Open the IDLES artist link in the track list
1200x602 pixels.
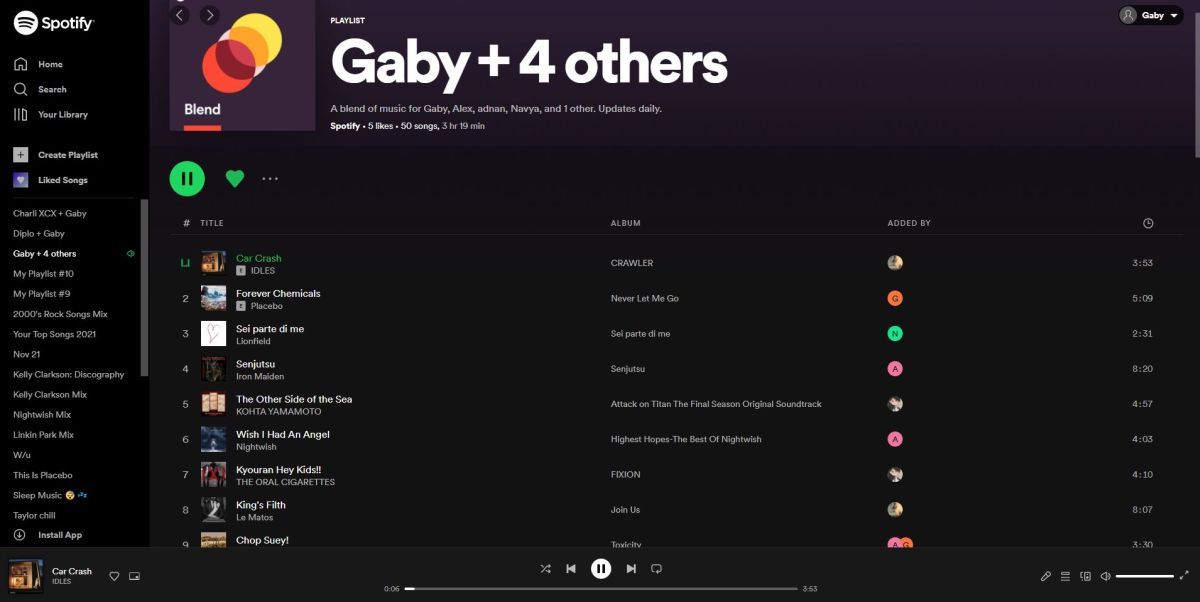click(x=263, y=271)
